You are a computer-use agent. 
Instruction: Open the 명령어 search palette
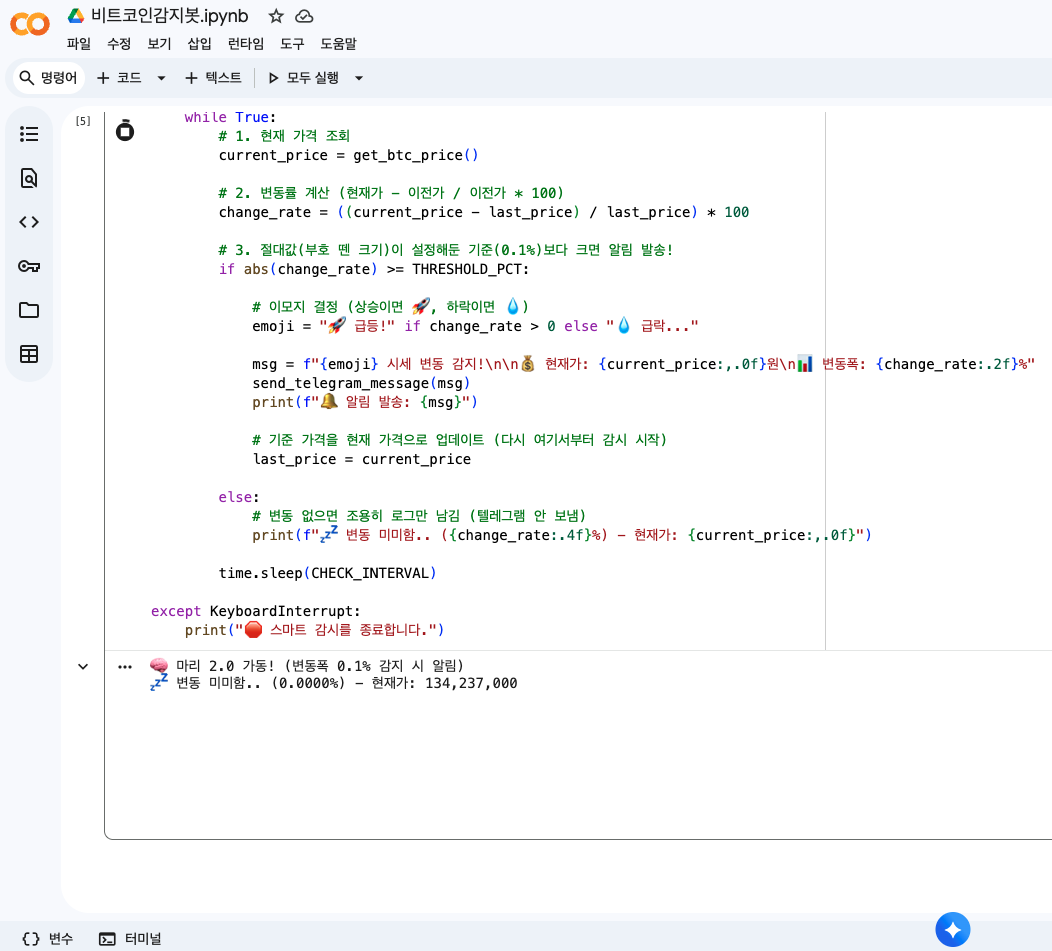48,78
